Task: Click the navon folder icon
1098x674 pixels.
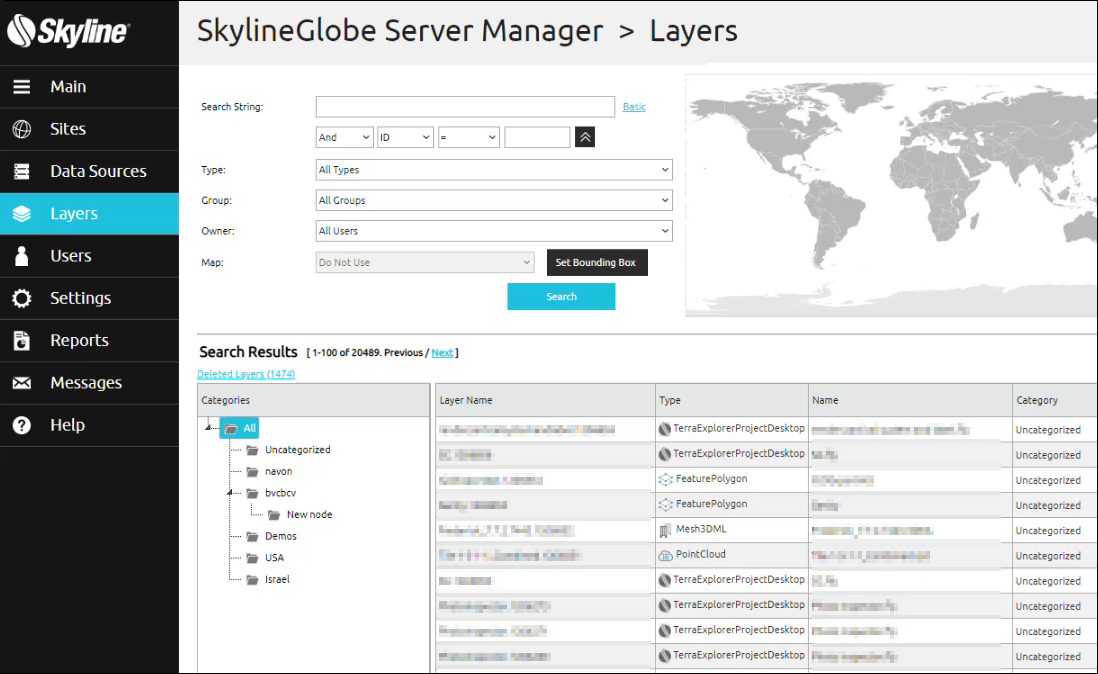Action: (x=252, y=472)
